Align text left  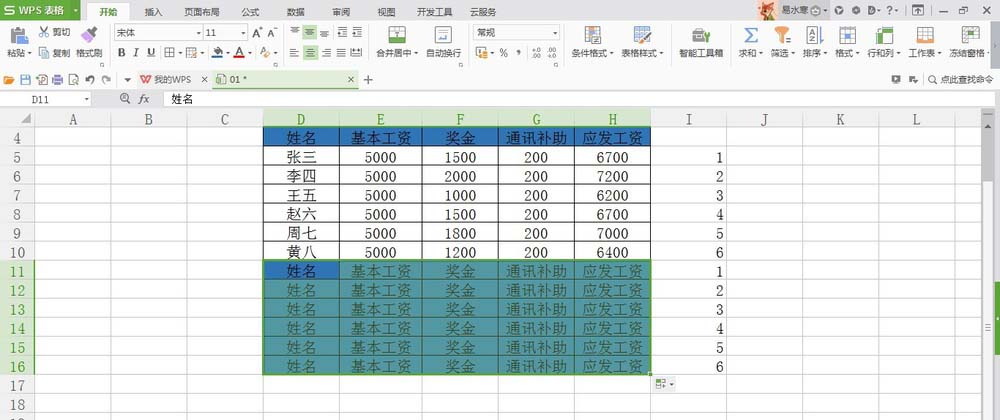click(x=295, y=53)
